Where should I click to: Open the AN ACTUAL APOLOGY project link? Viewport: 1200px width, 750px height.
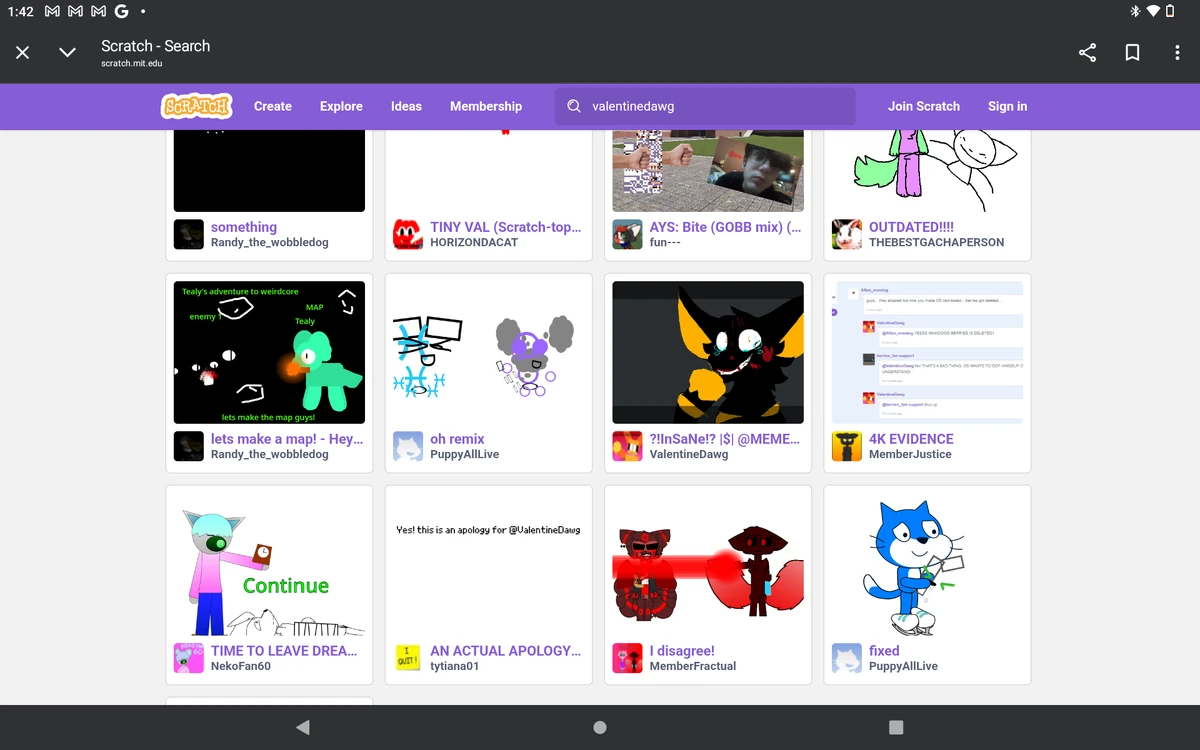tap(505, 651)
